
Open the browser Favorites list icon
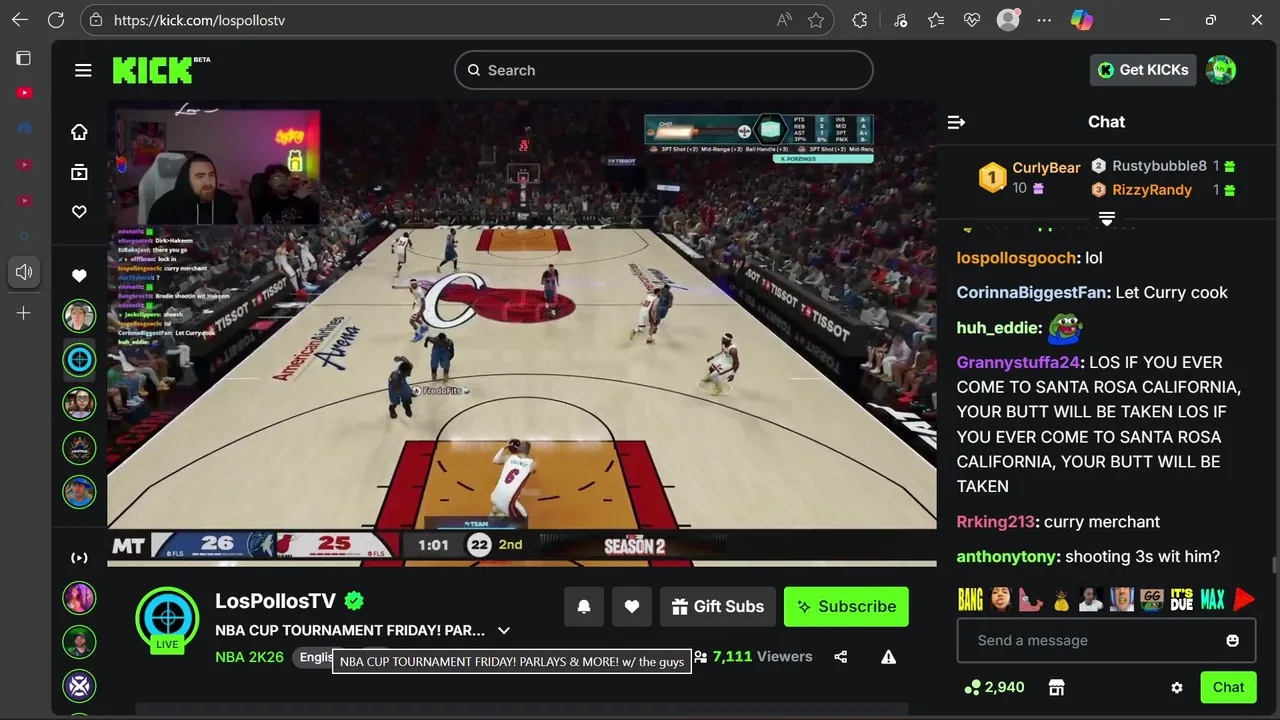pos(936,20)
